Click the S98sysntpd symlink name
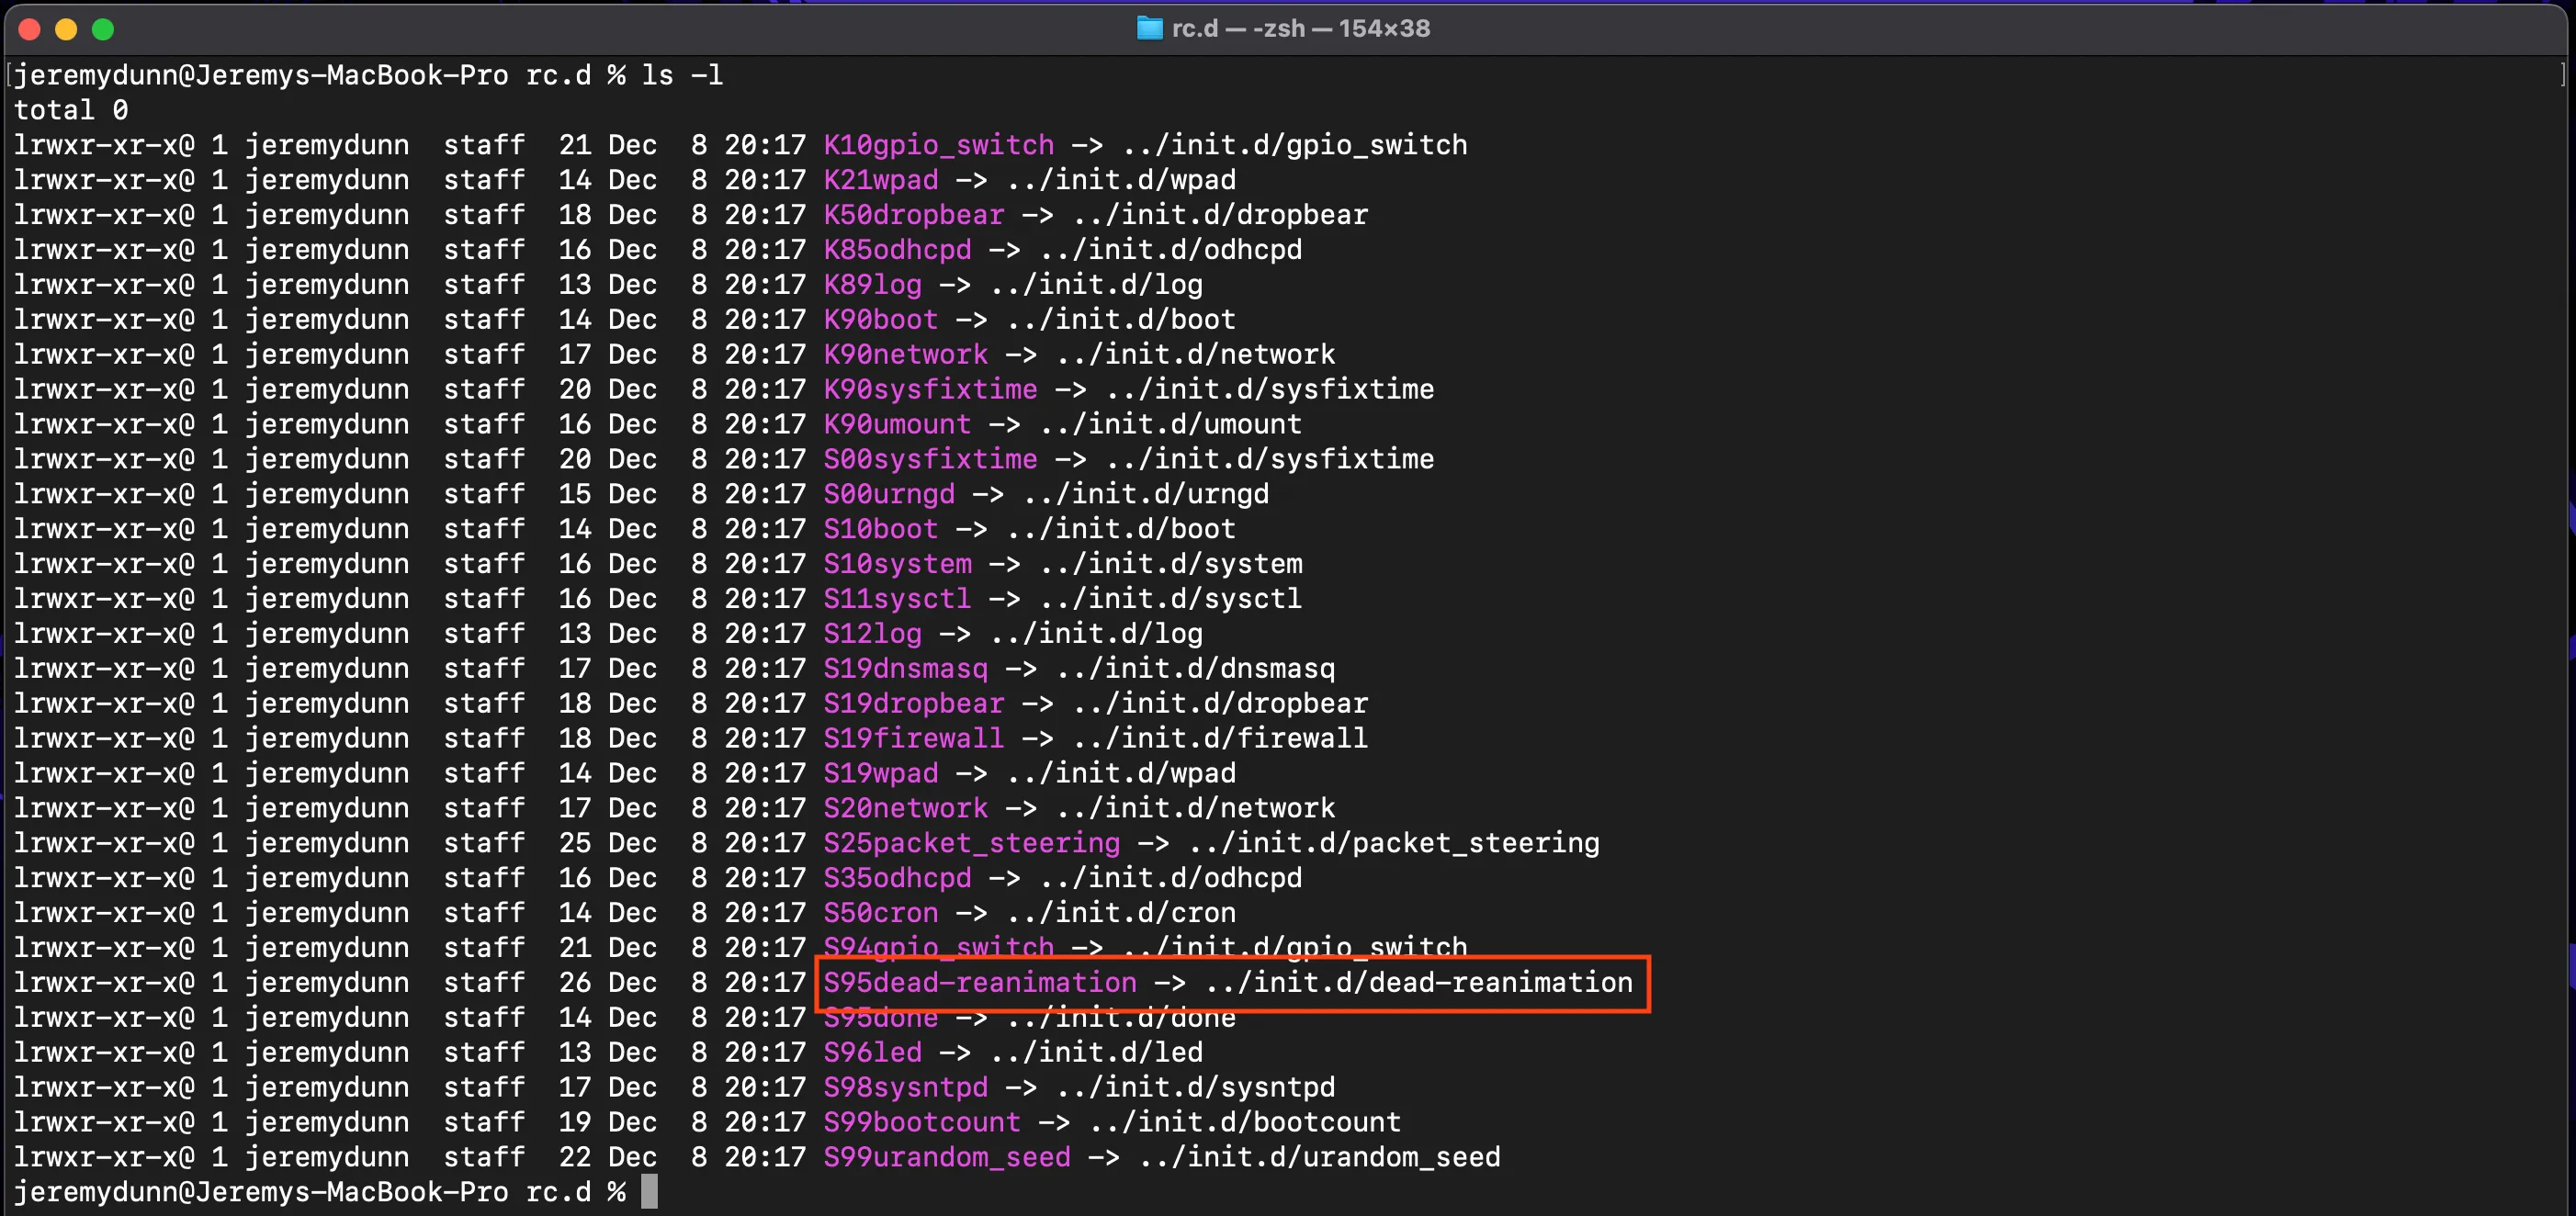The height and width of the screenshot is (1216, 2576). pyautogui.click(x=906, y=1088)
